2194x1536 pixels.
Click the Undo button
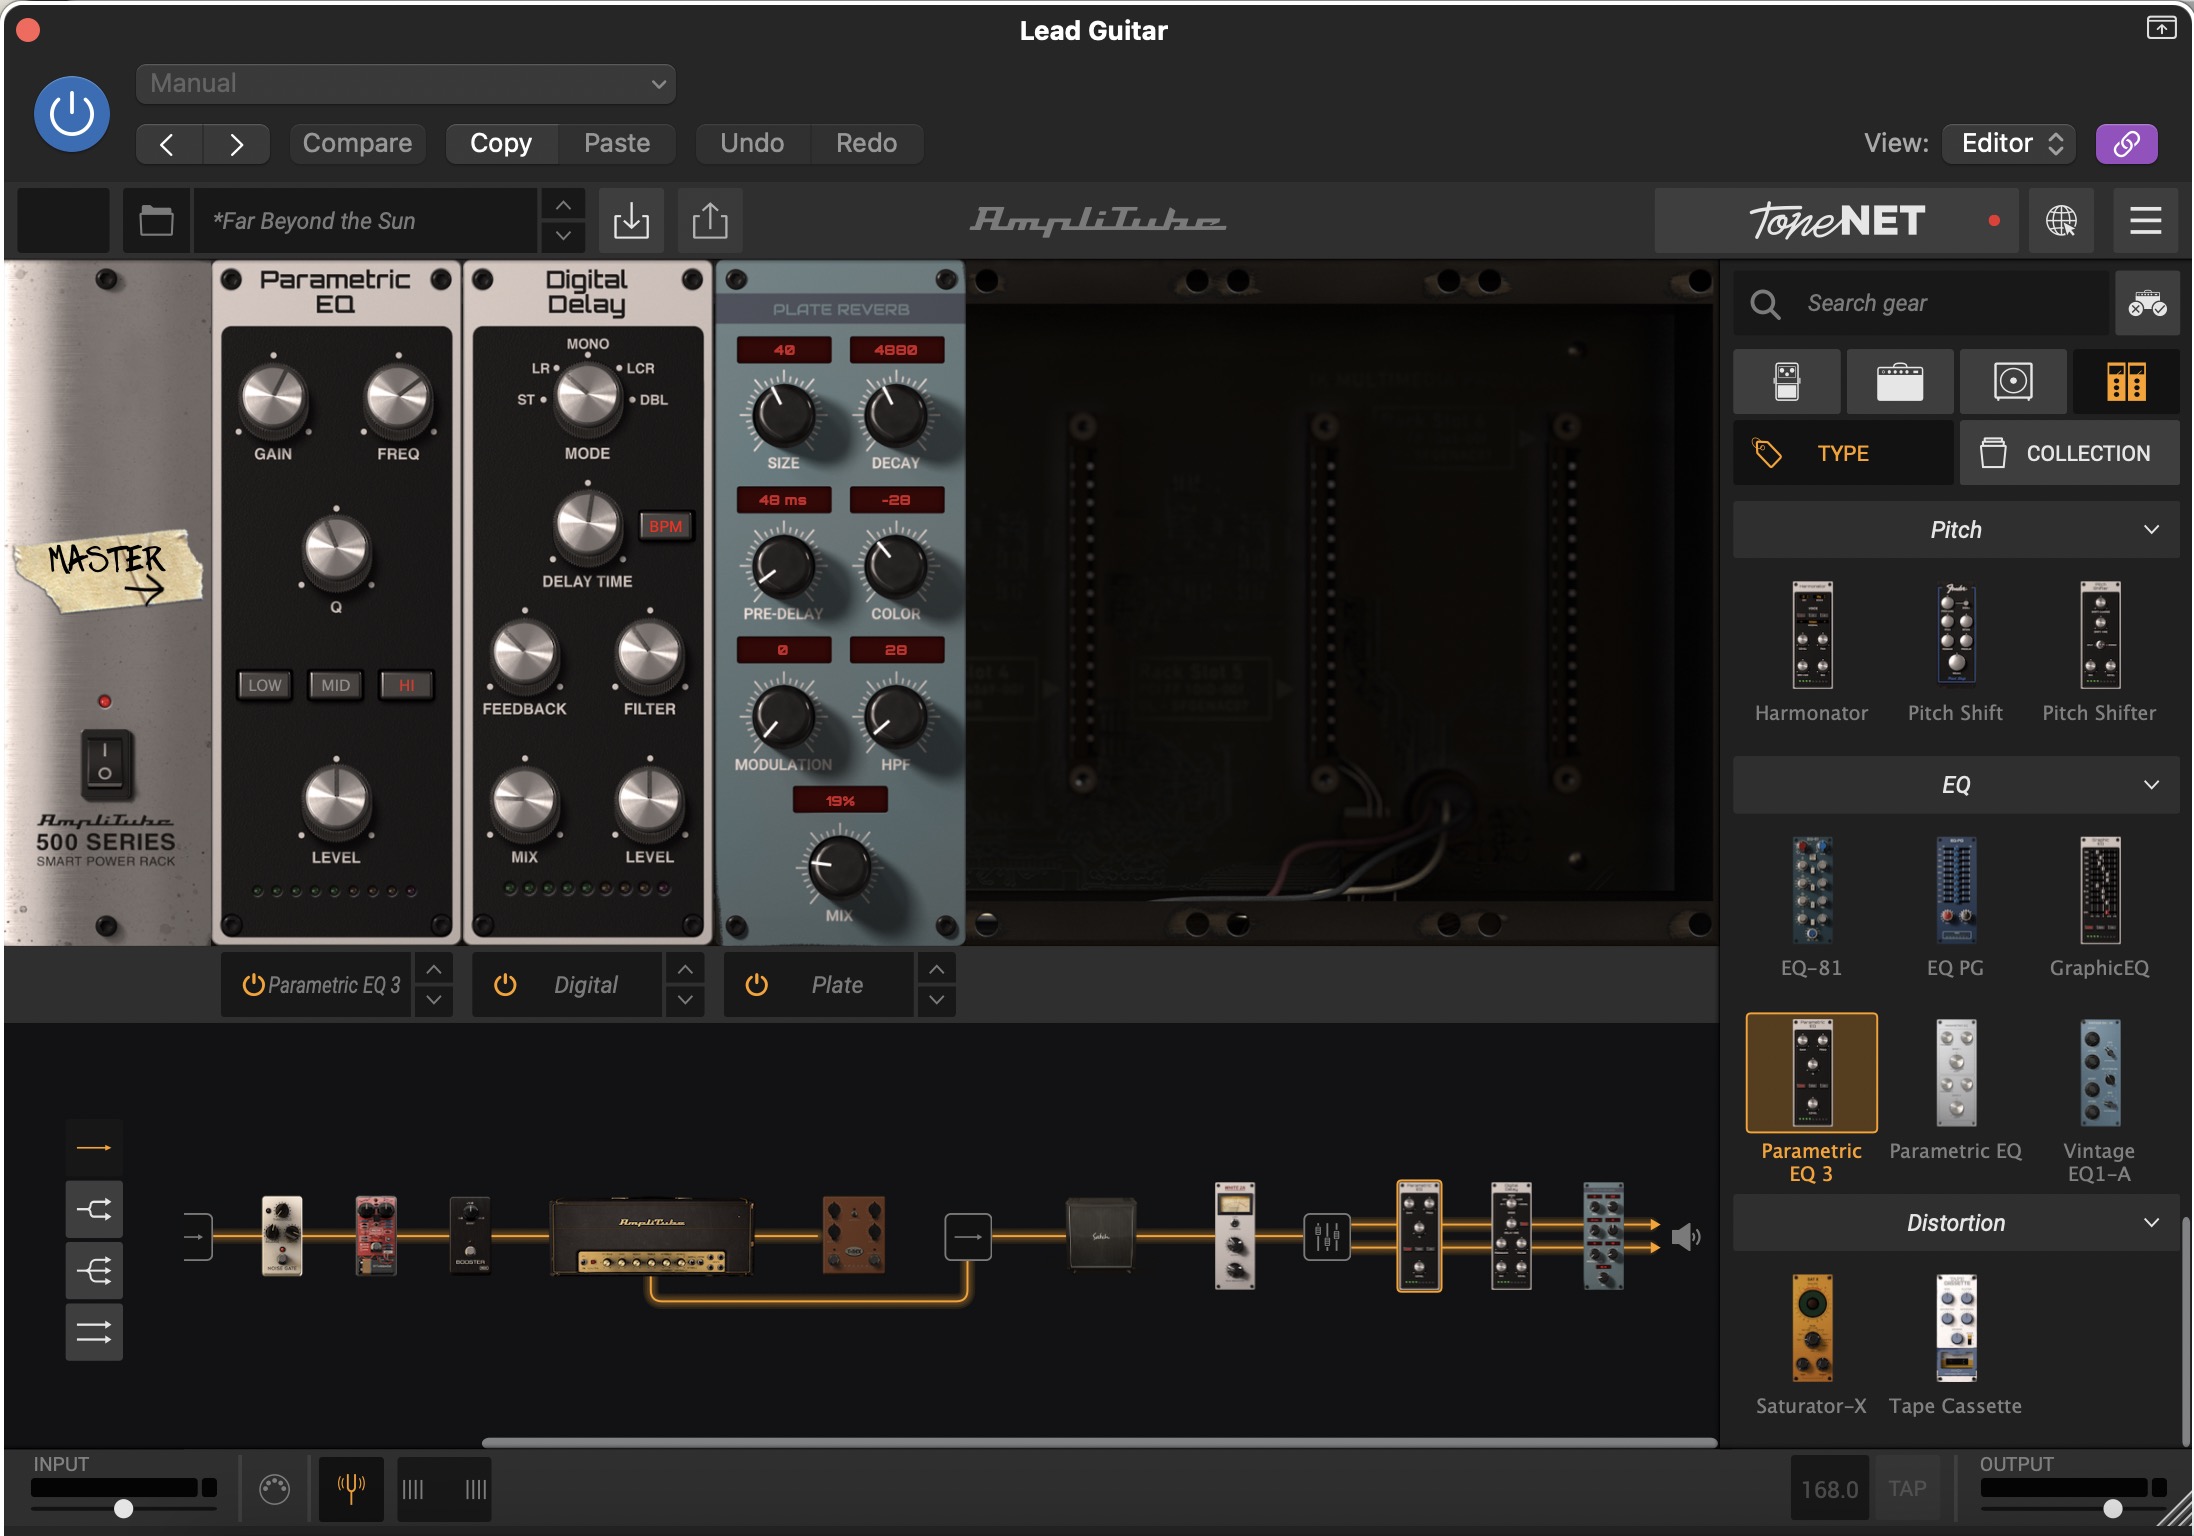752,143
